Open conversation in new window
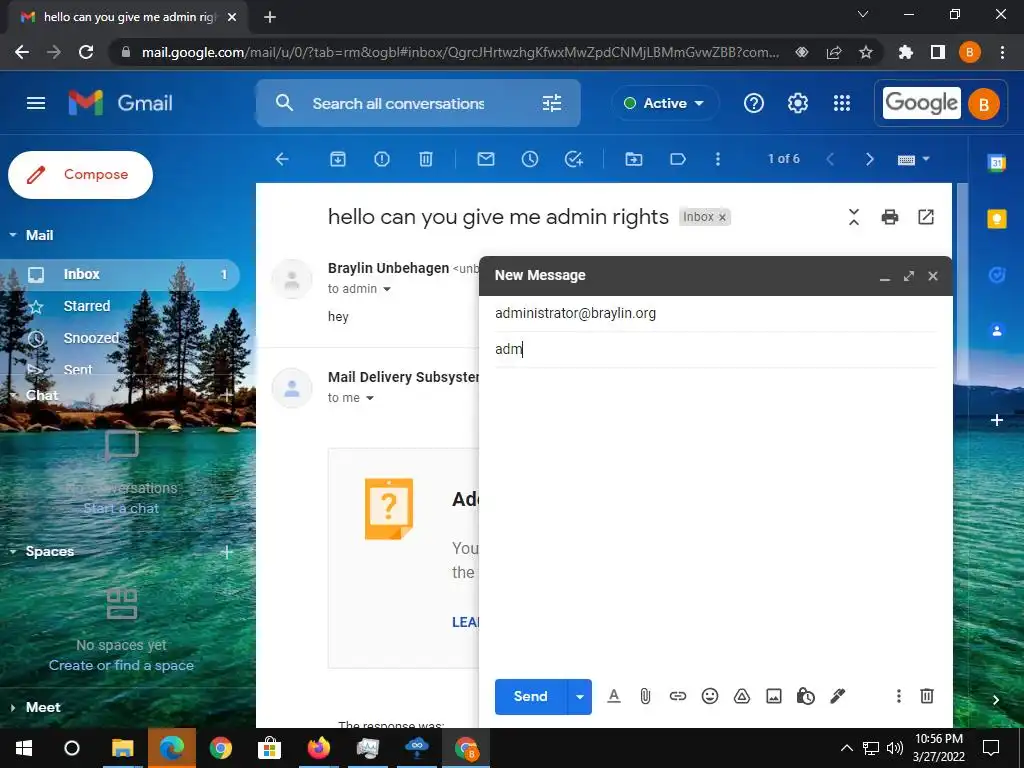This screenshot has height=768, width=1024. (x=926, y=217)
